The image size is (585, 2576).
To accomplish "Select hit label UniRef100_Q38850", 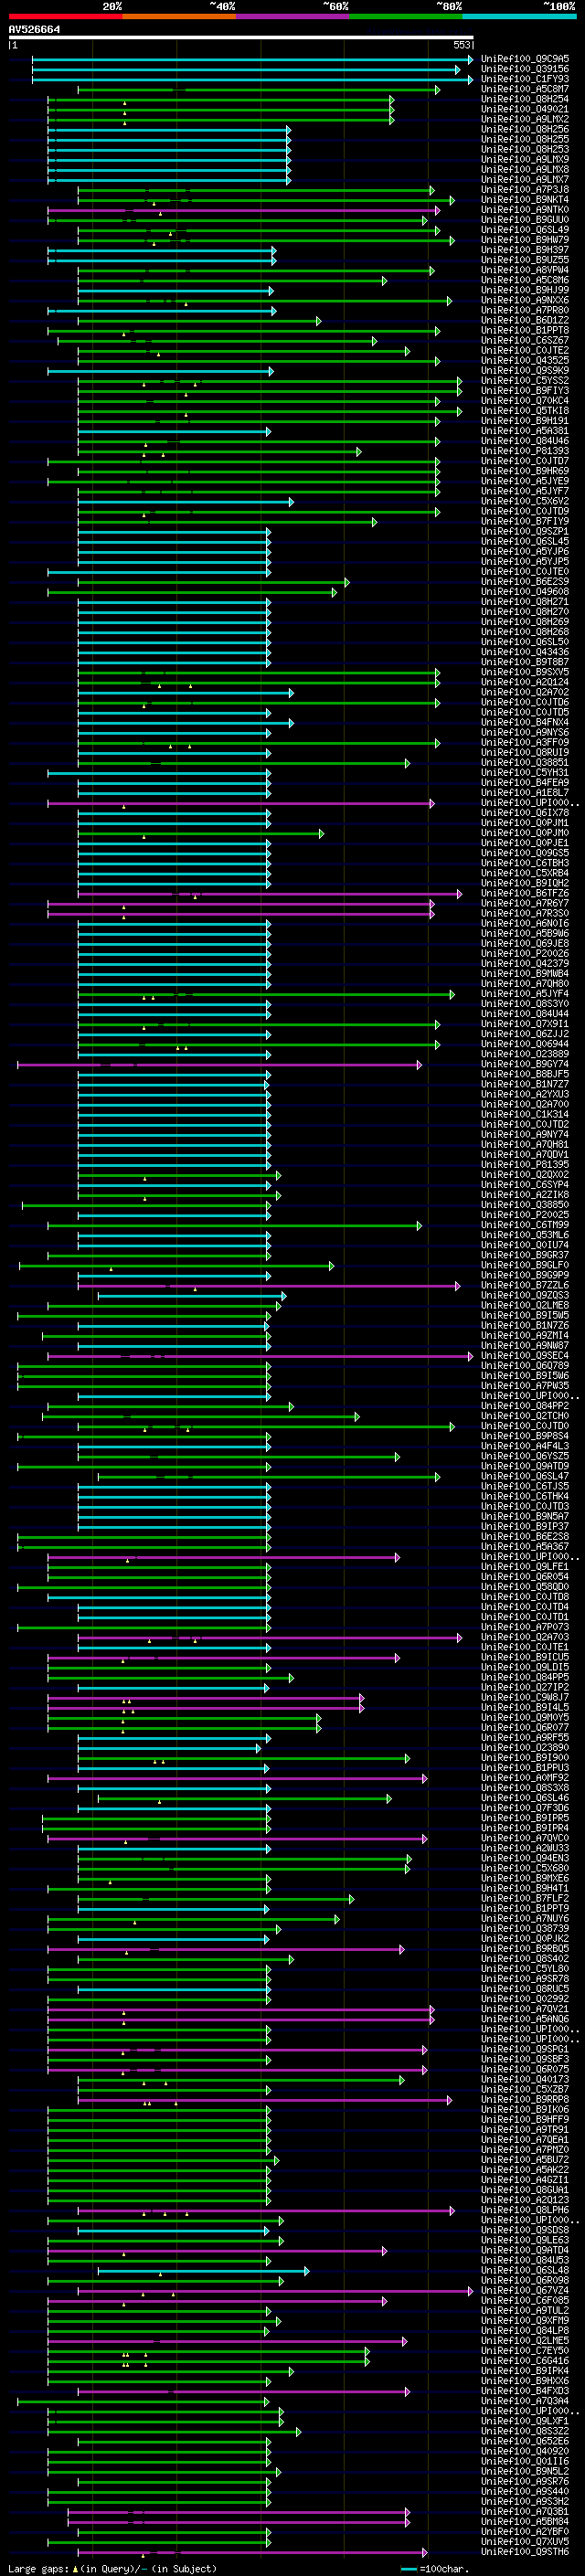I will coord(525,1205).
